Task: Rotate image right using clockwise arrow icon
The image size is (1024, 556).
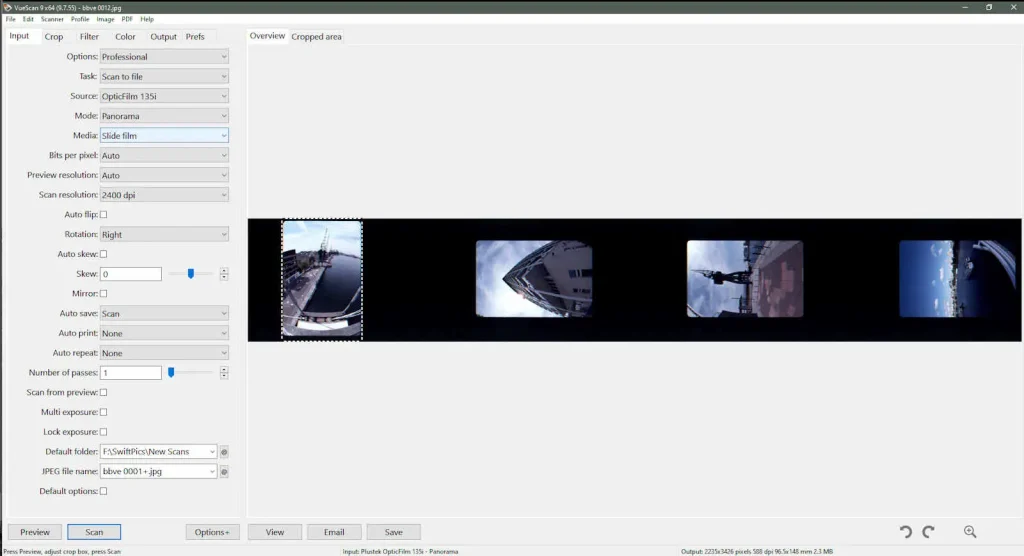Action: click(x=928, y=532)
